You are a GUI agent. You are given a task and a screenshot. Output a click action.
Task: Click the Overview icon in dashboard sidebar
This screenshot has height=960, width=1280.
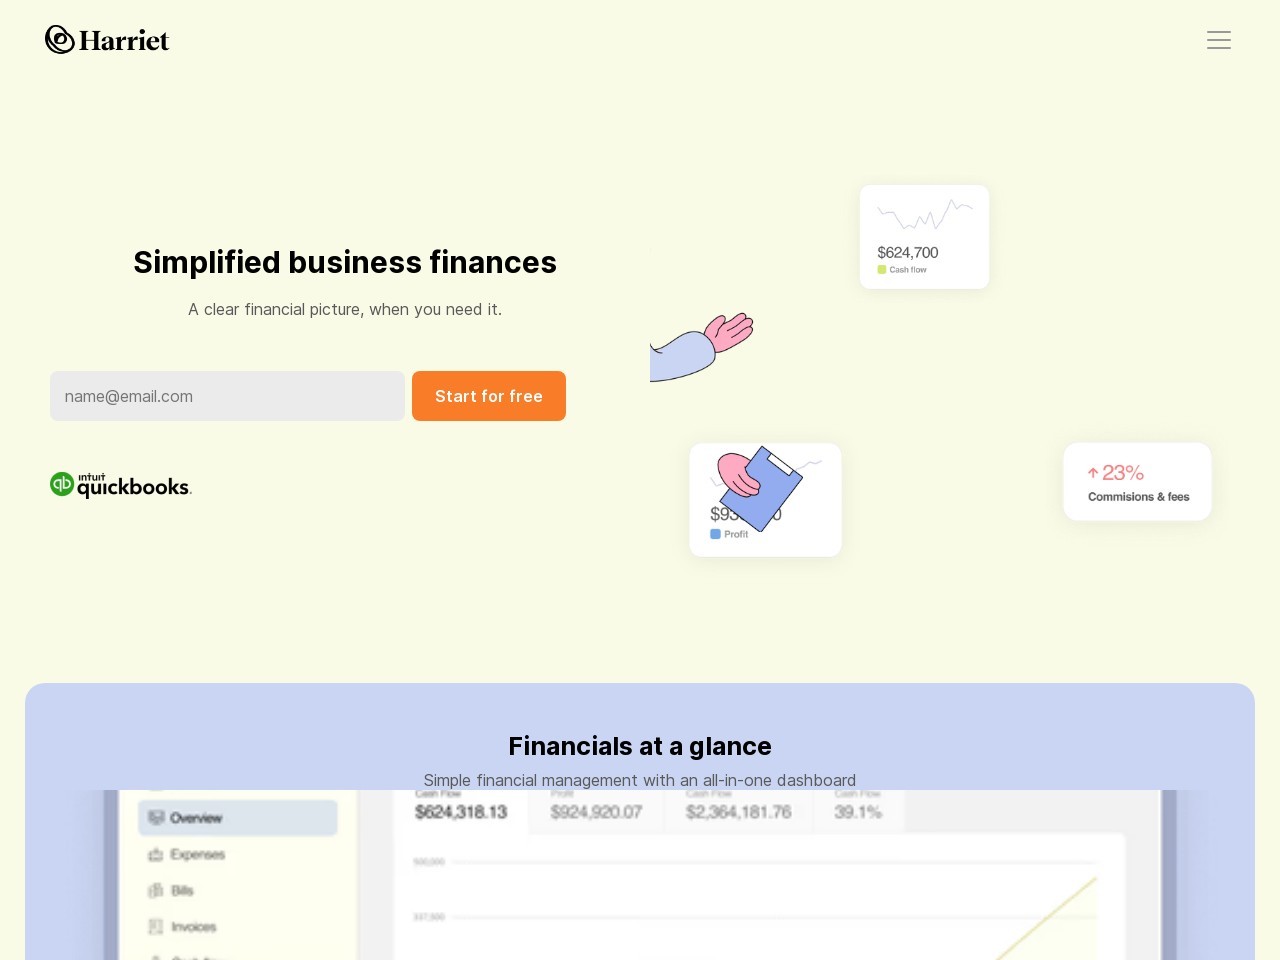pos(156,818)
